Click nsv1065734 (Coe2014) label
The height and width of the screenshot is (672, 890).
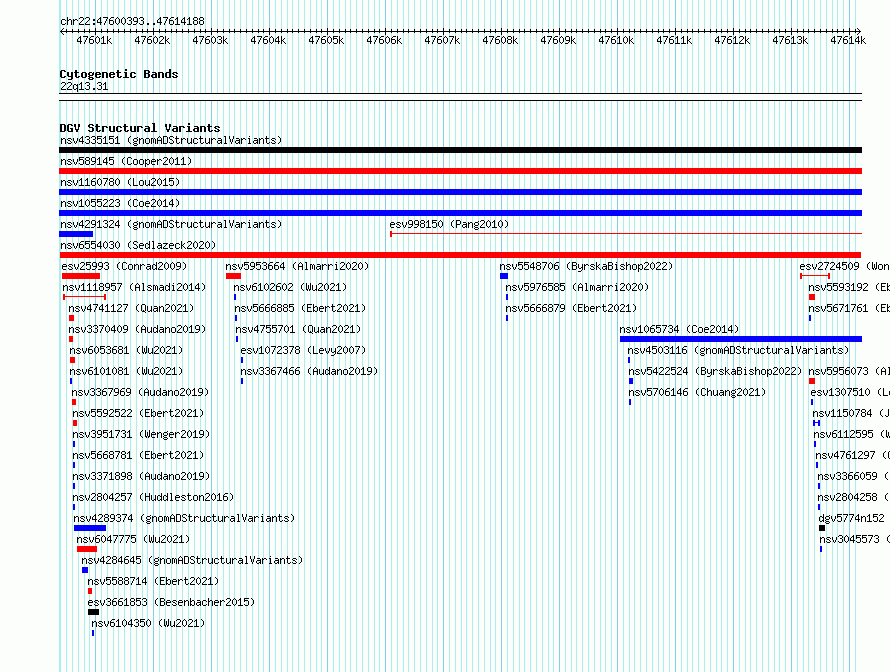tap(679, 329)
